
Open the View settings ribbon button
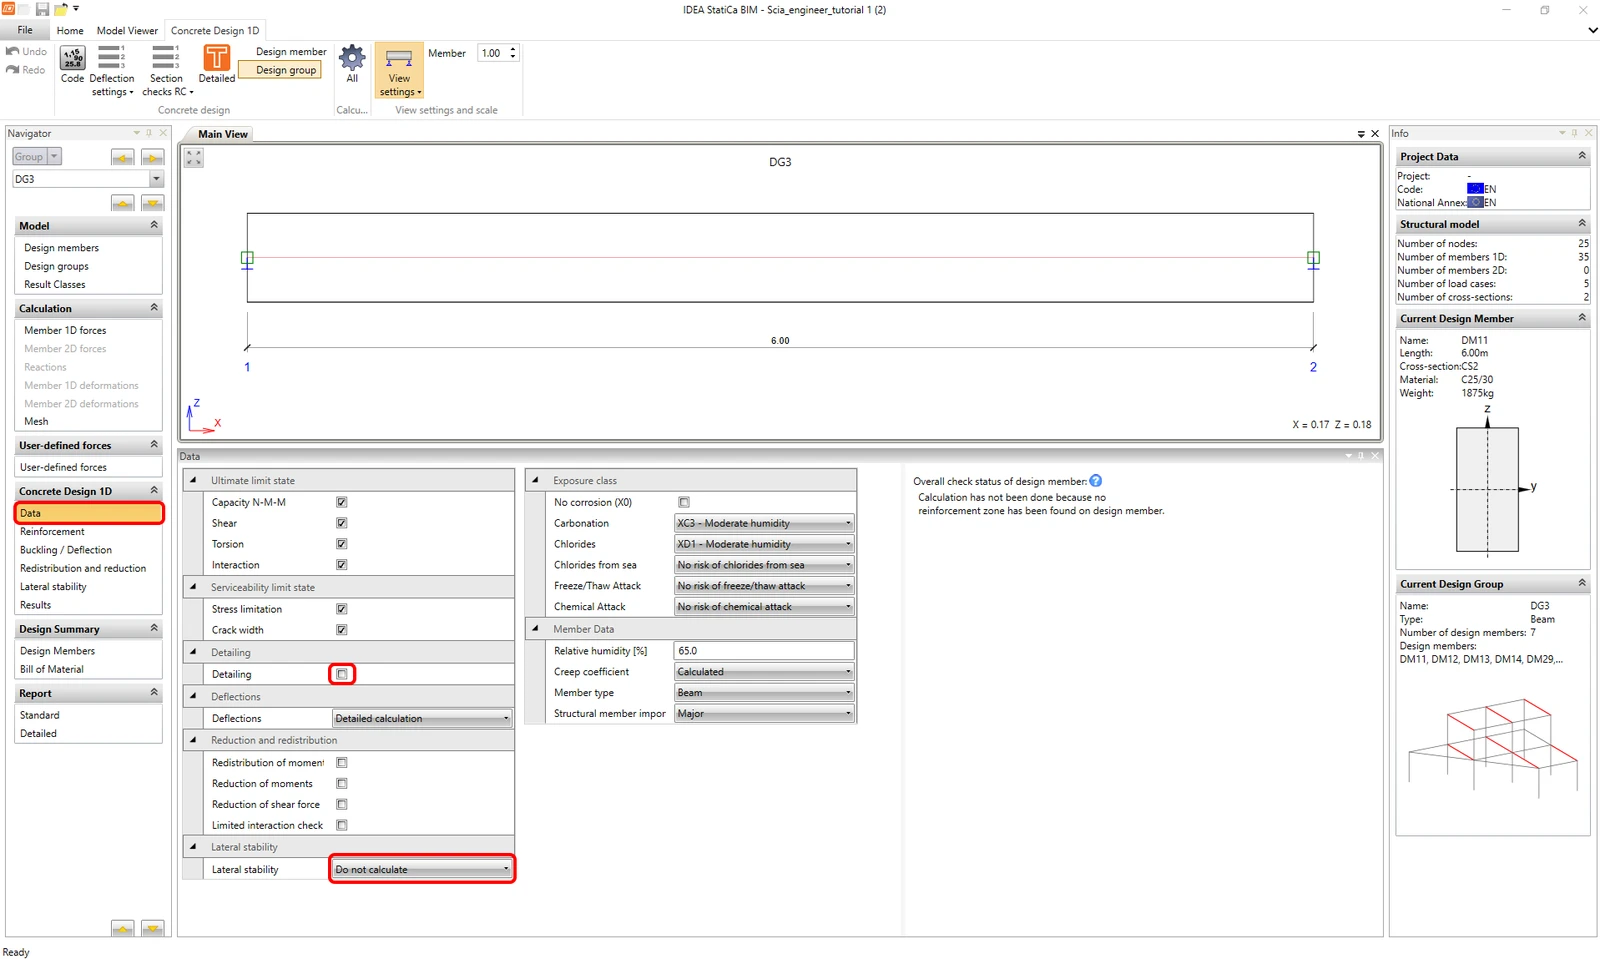pyautogui.click(x=399, y=71)
